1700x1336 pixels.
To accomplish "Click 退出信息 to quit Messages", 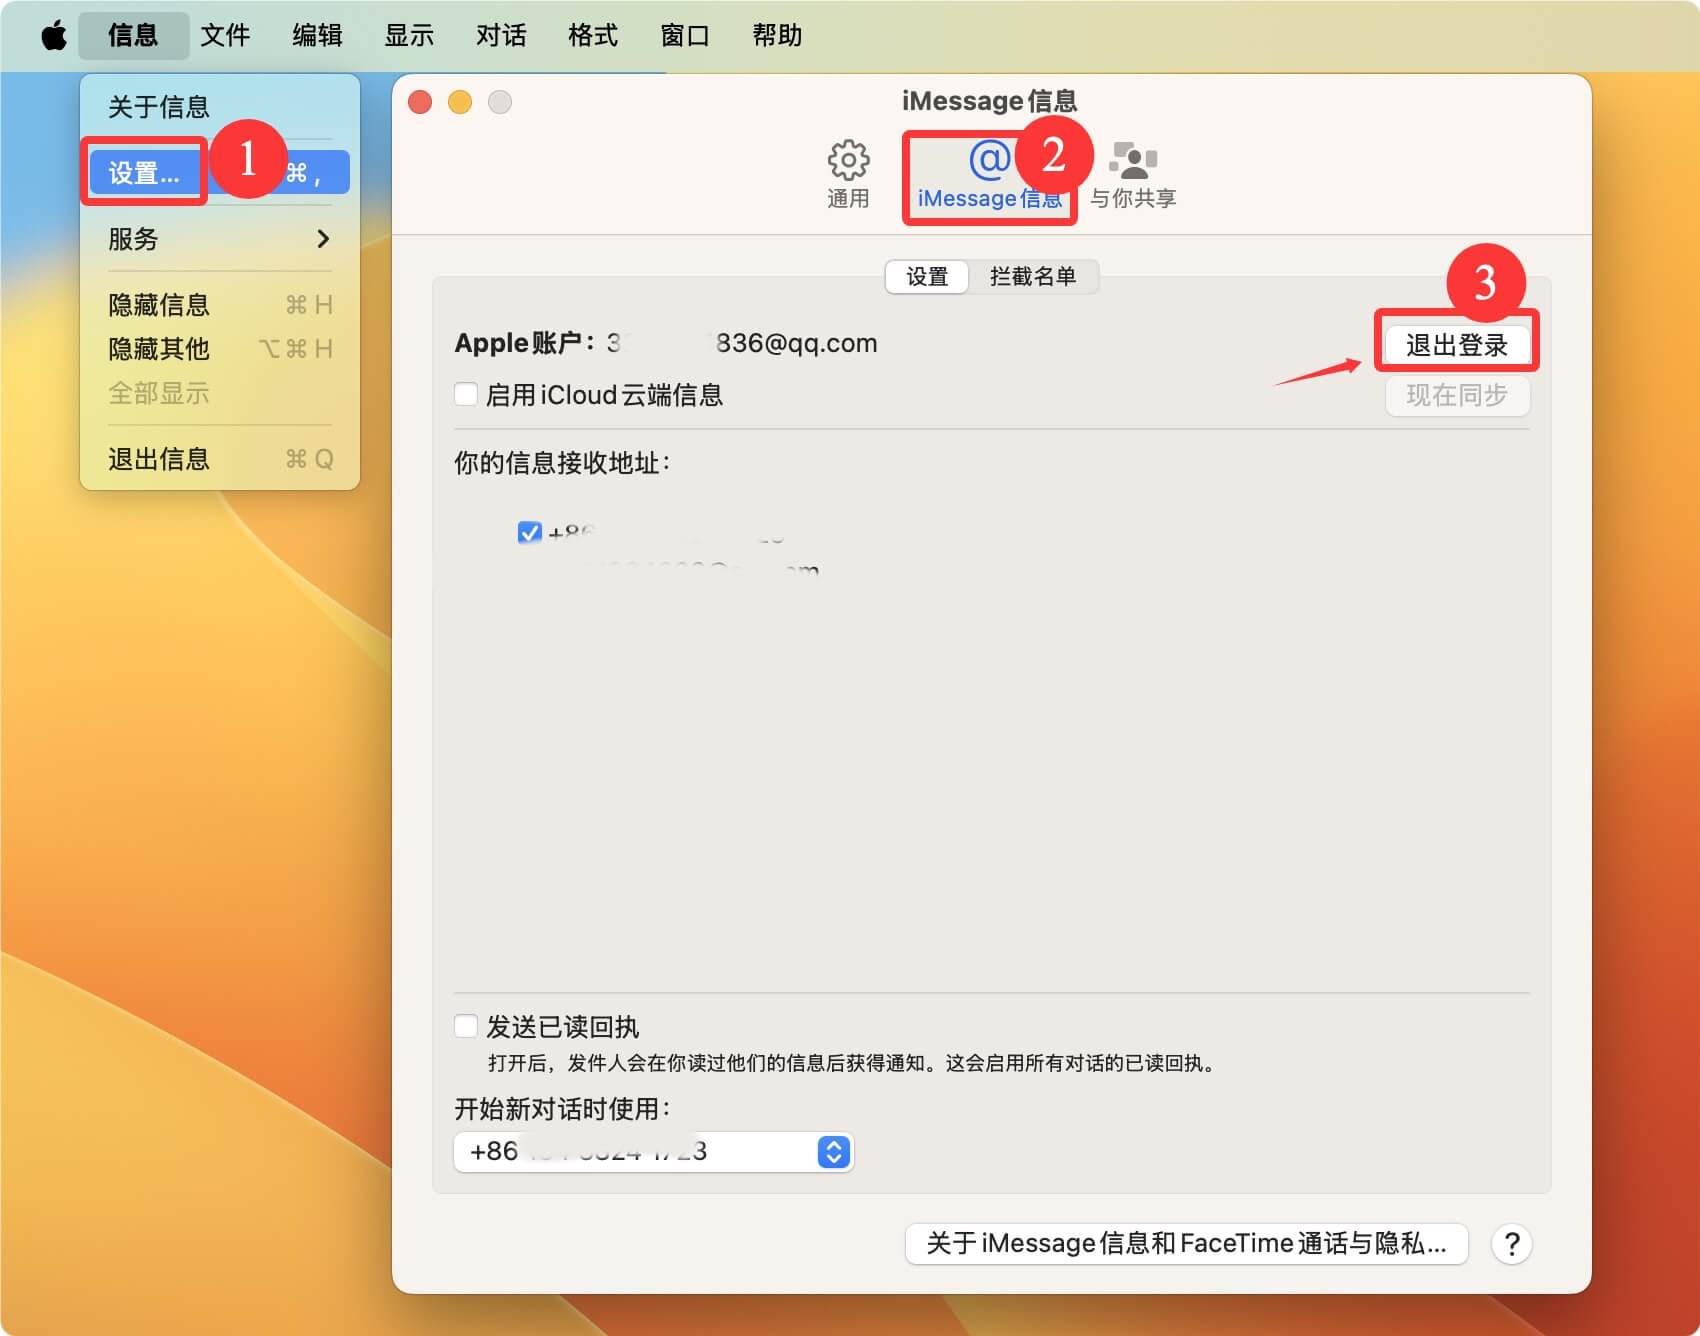I will 157,459.
